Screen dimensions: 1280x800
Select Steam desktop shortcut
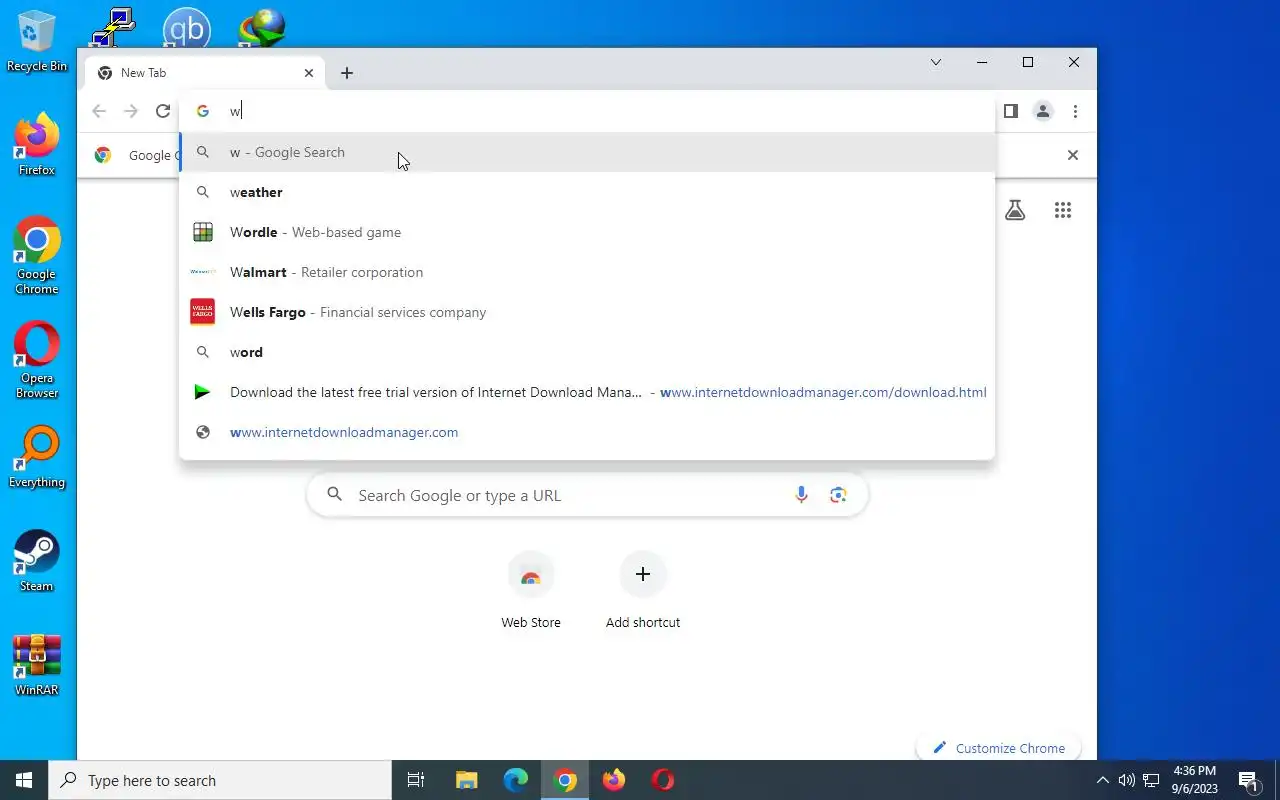(x=37, y=561)
